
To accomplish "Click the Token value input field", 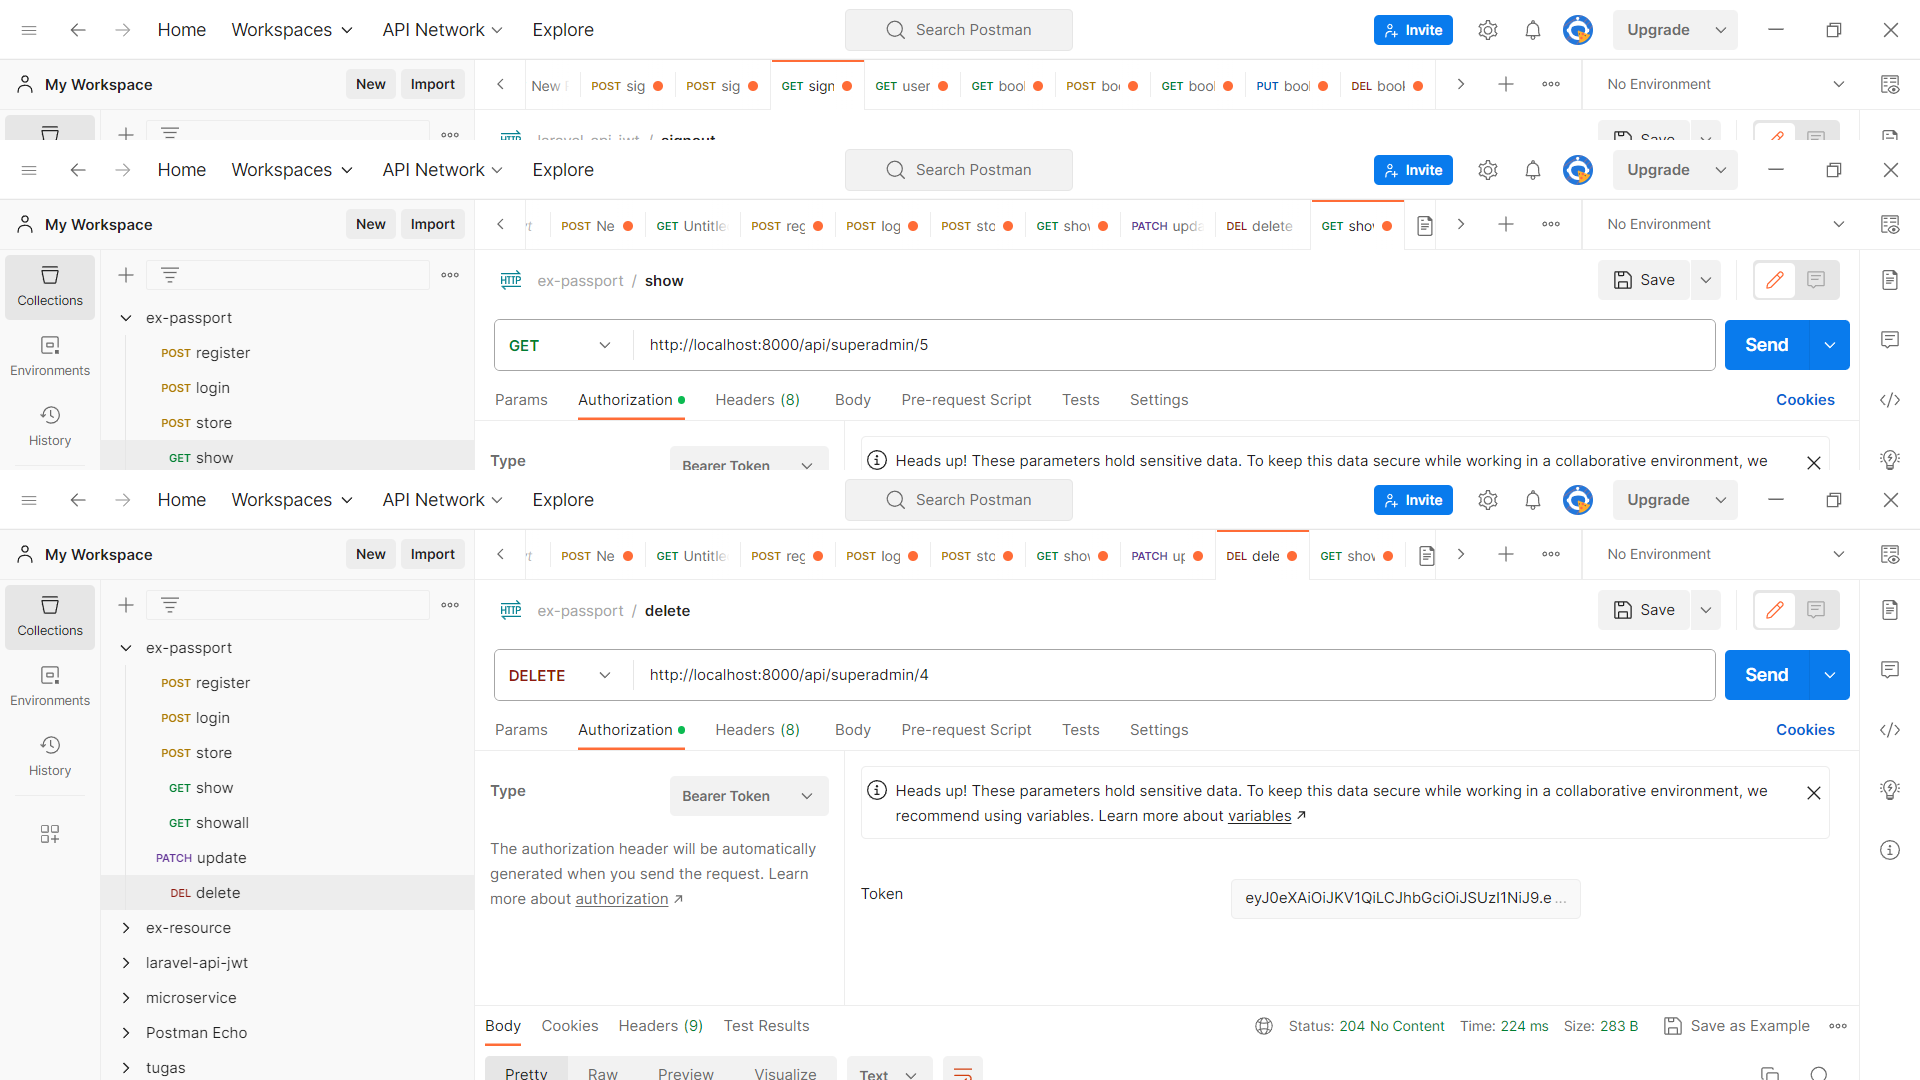I will point(1404,898).
